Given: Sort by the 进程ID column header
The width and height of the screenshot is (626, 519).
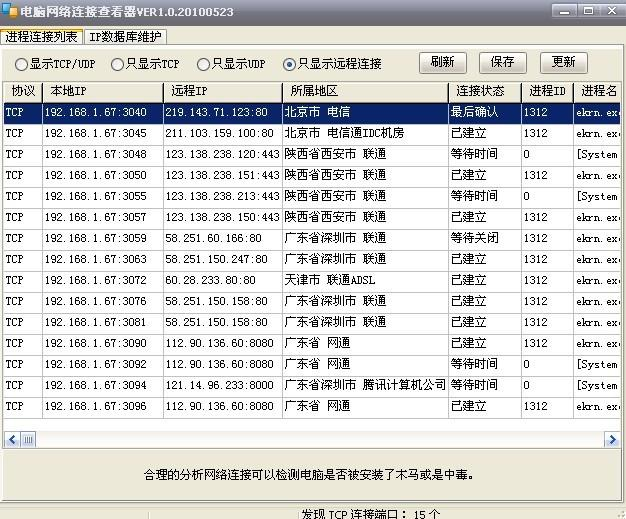Looking at the screenshot, I should [x=547, y=91].
